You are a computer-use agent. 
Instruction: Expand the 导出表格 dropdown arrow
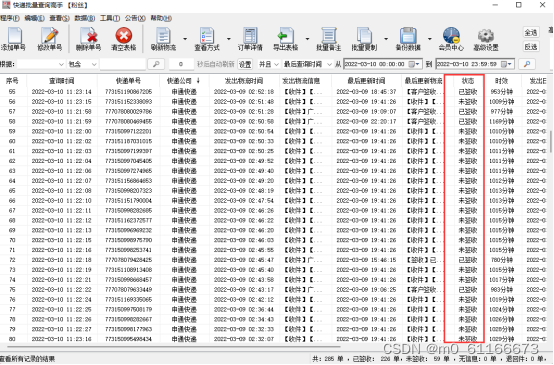tap(307, 39)
